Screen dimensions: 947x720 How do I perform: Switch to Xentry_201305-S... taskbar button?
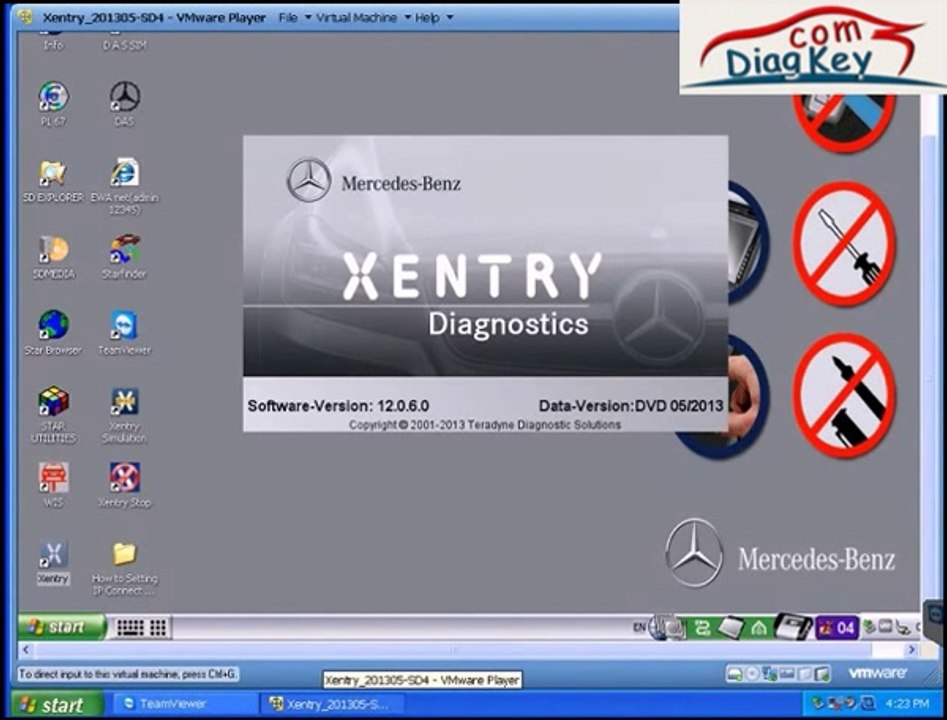(335, 704)
